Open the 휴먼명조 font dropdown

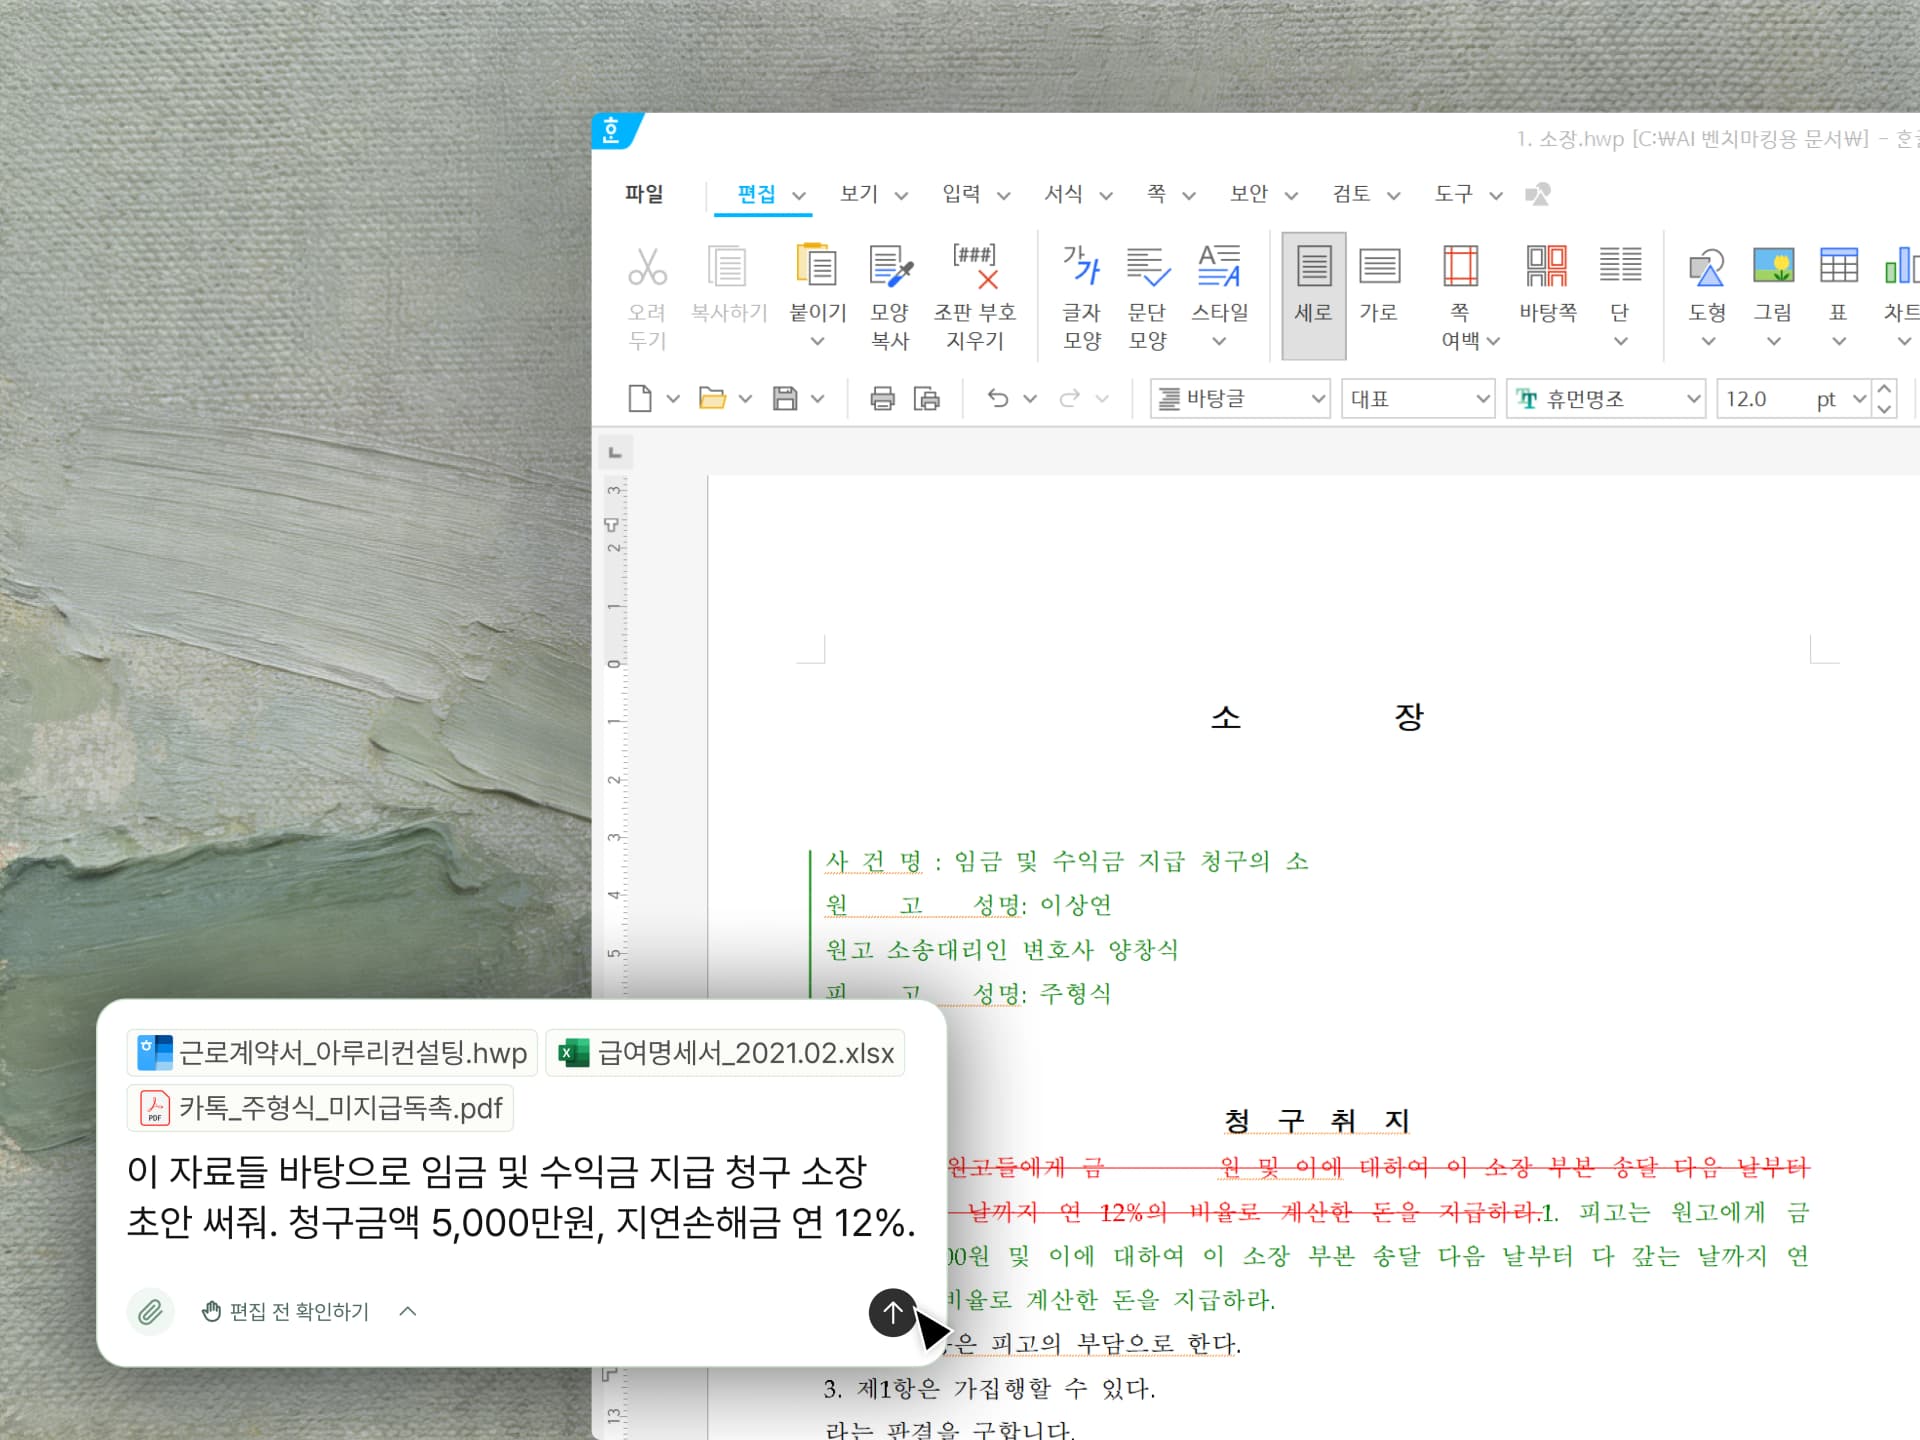[1604, 398]
